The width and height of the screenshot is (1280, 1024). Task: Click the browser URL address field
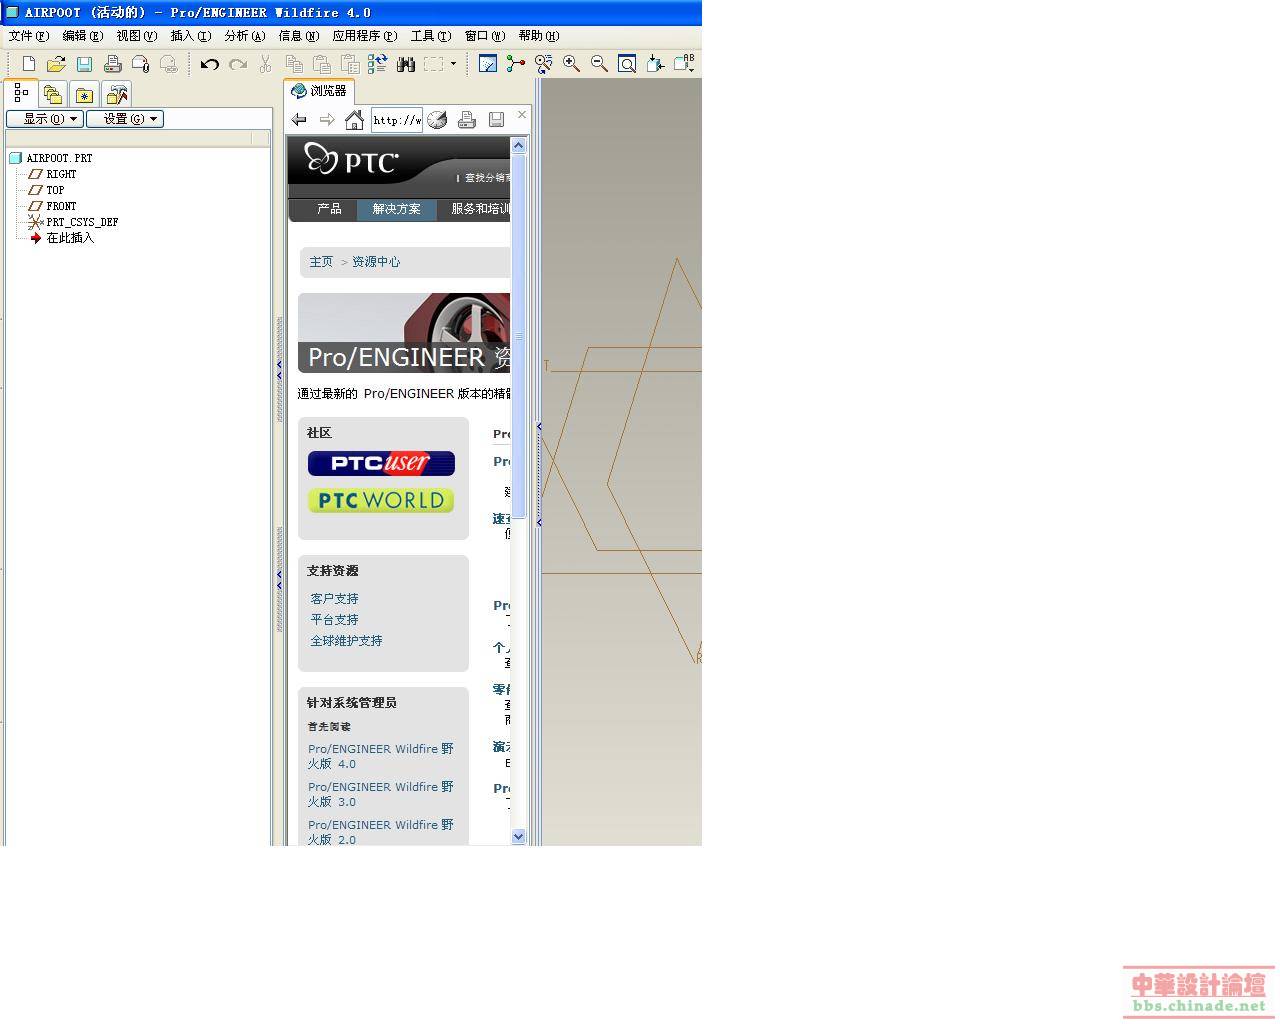coord(397,120)
